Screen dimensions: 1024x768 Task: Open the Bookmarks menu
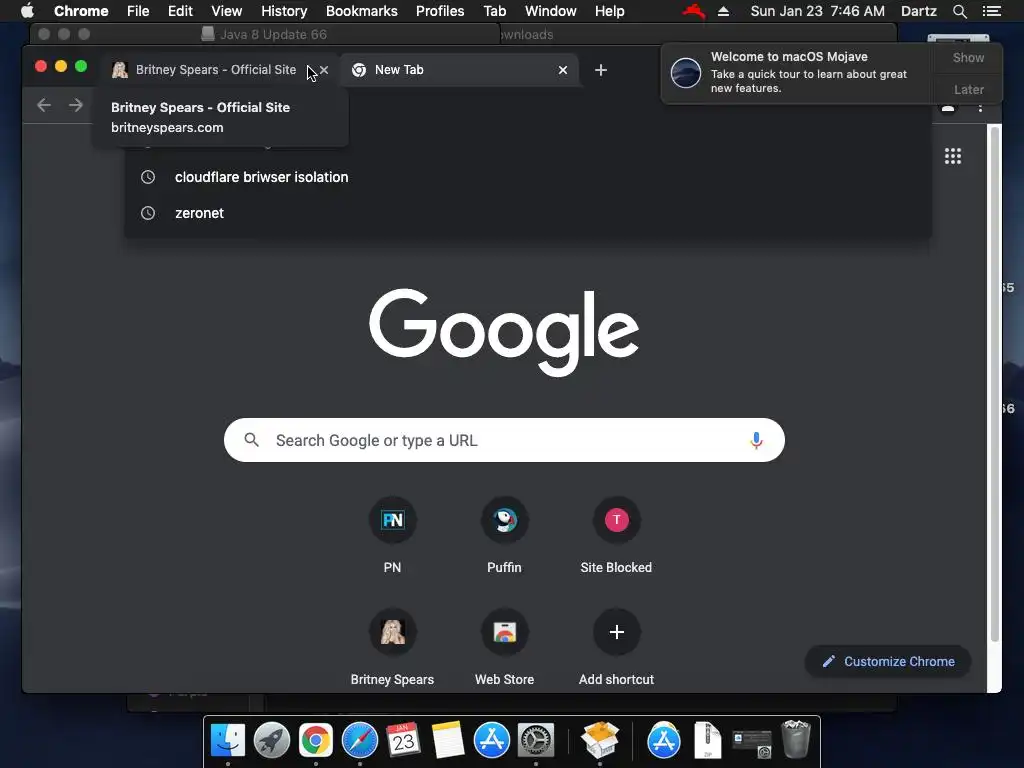click(x=362, y=11)
